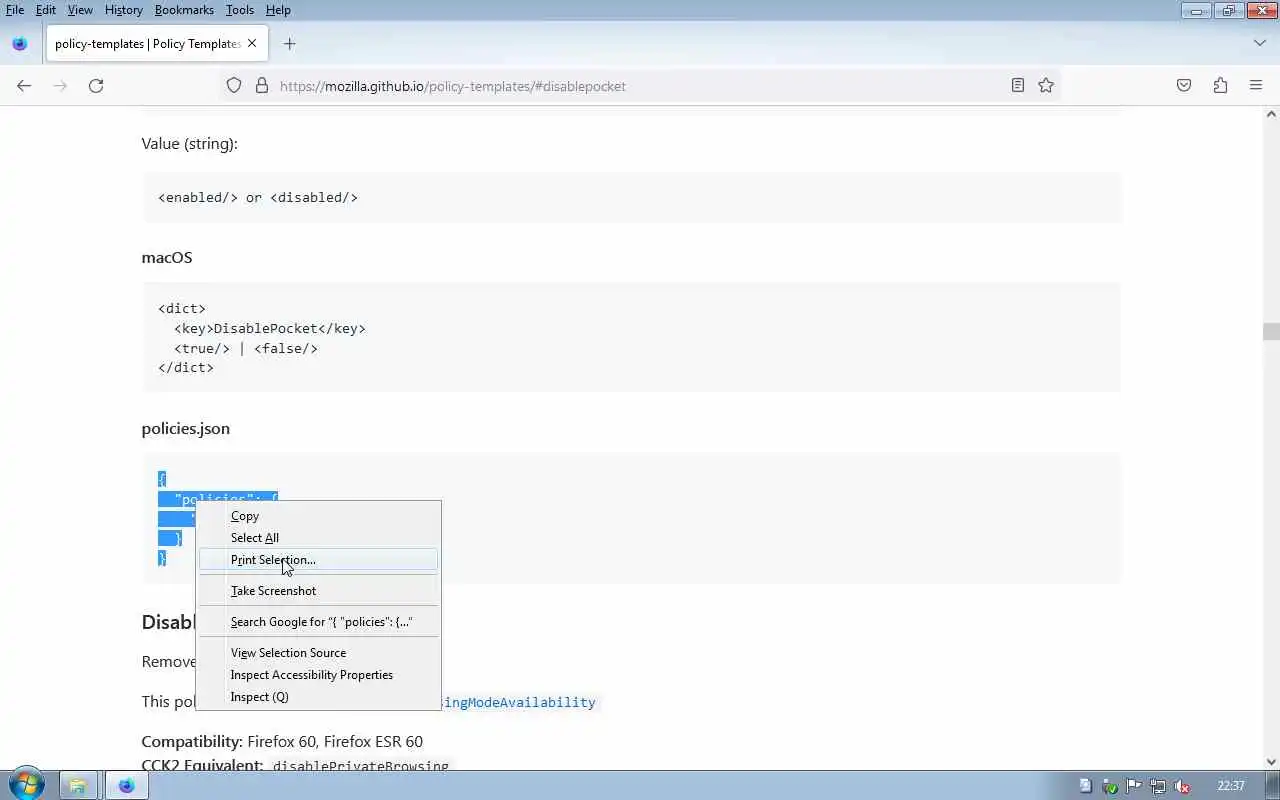Screen dimensions: 1280x800
Task: Choose Copy from context menu
Action: point(318,516)
